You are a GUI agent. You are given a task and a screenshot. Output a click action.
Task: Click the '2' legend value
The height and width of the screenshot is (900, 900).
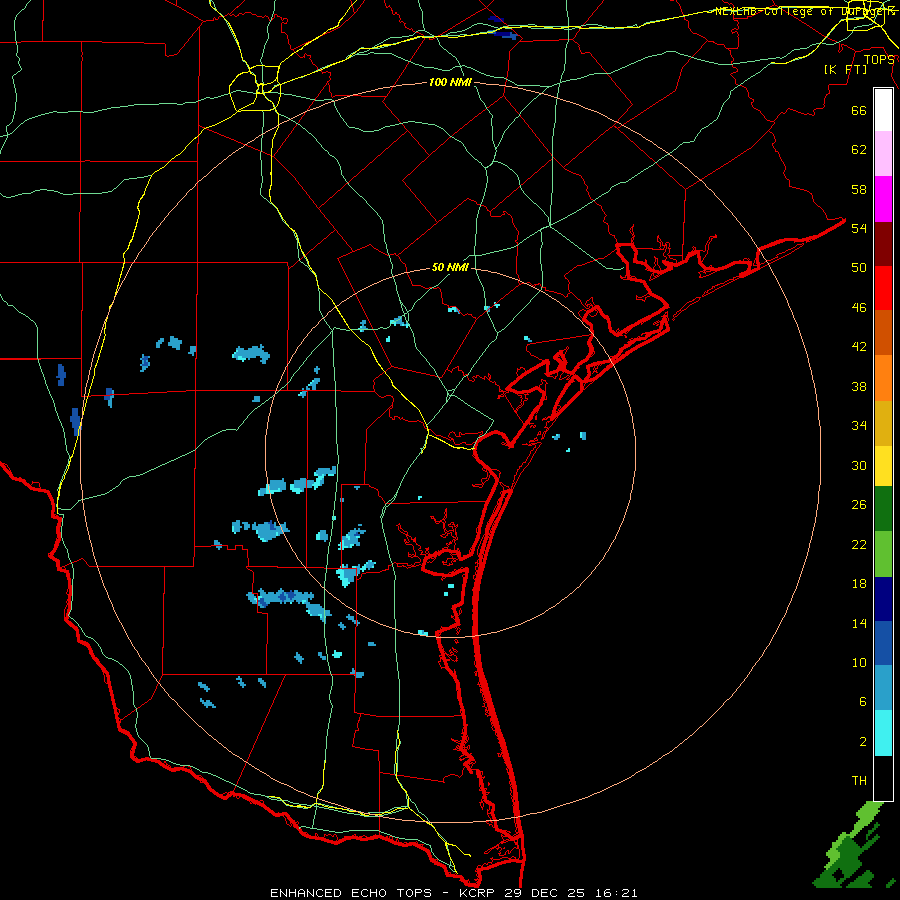[x=863, y=742]
